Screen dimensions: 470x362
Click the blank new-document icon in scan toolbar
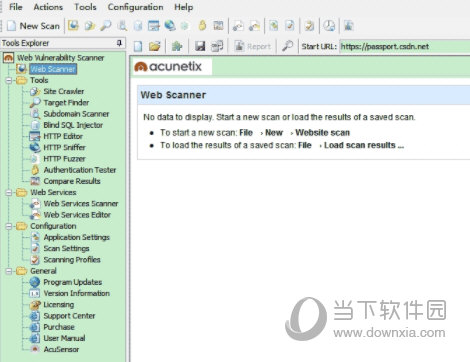(138, 46)
